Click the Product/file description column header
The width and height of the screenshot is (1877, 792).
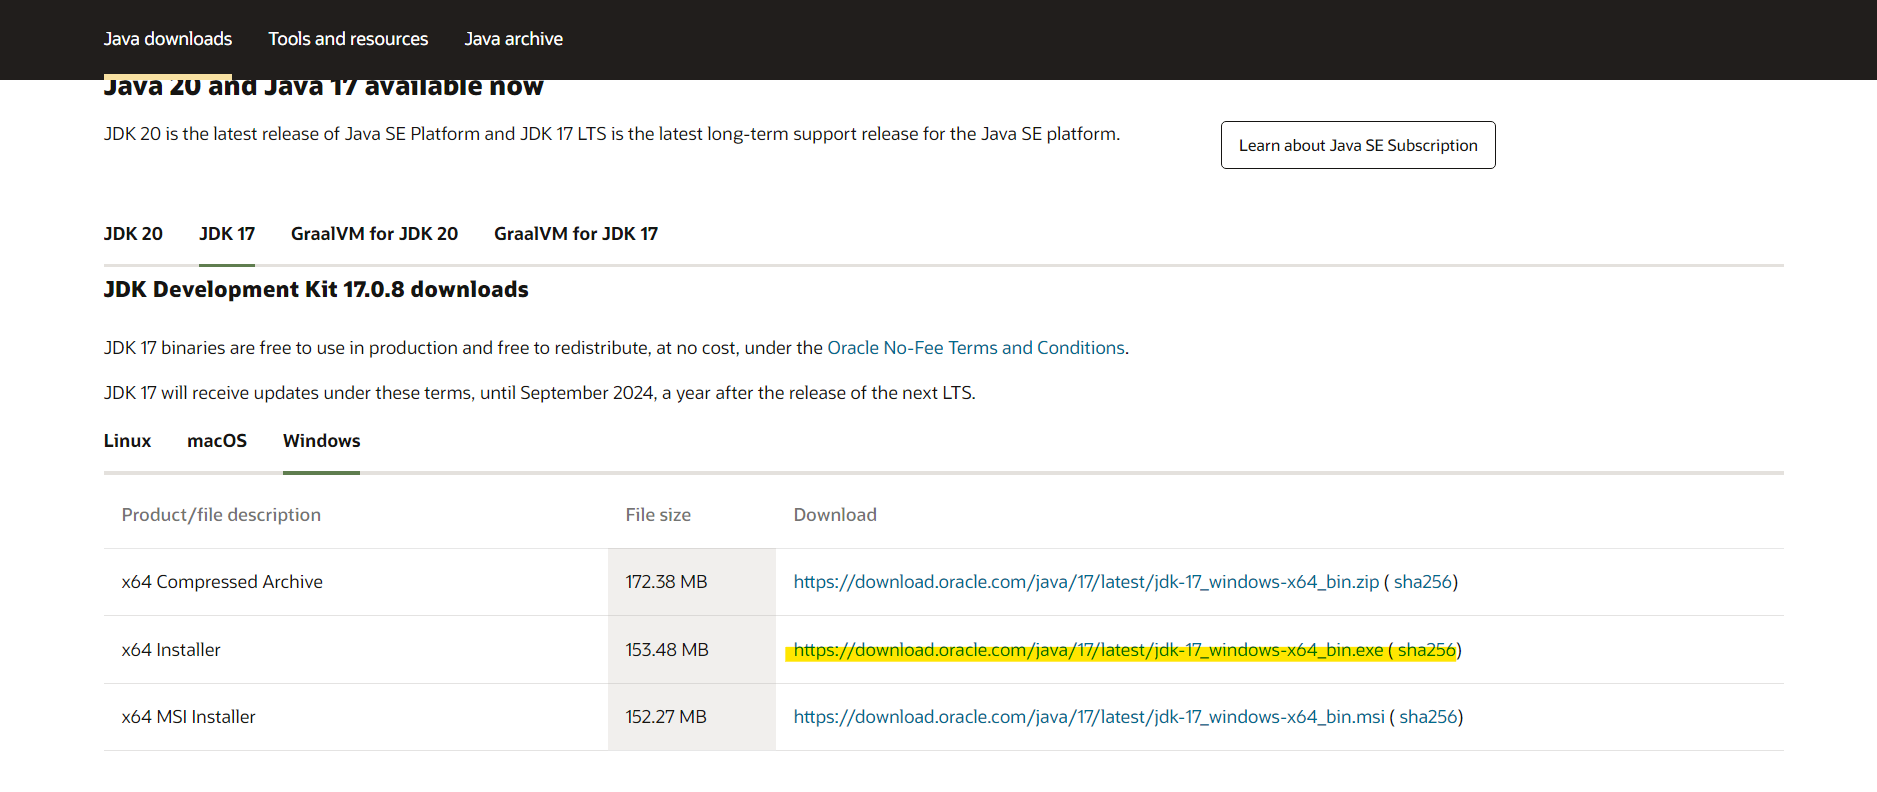tap(221, 515)
